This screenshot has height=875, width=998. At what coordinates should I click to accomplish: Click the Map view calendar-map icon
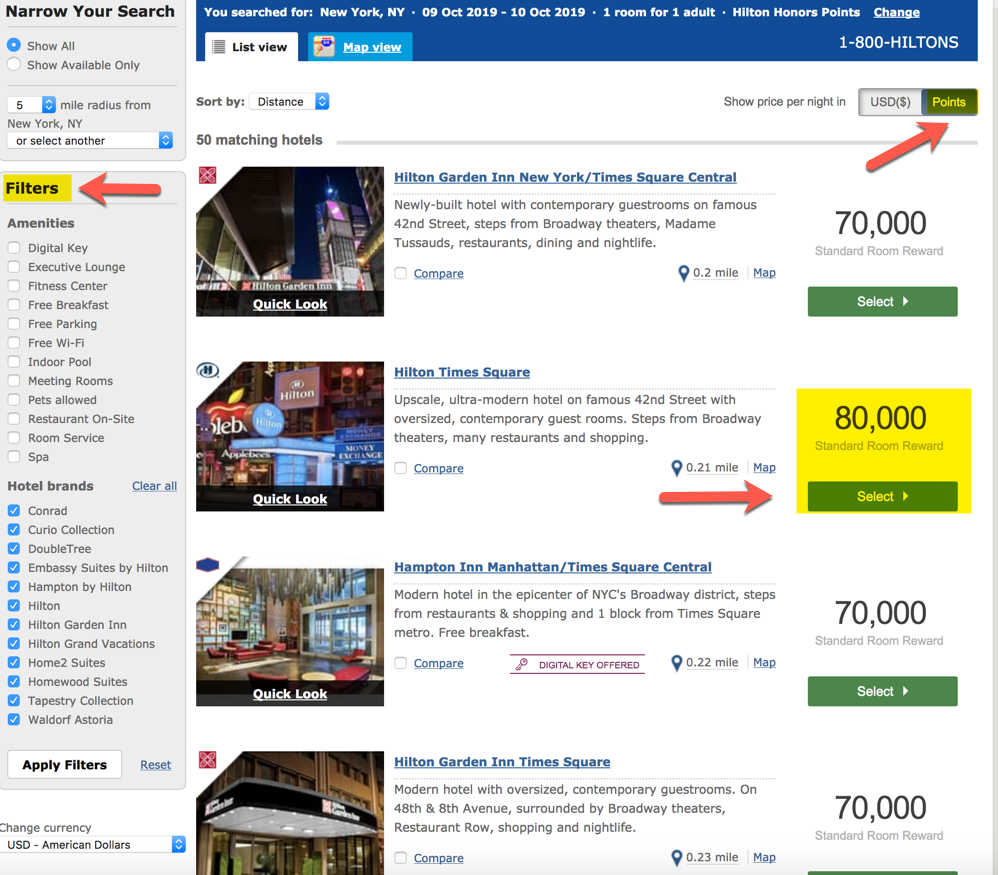coord(324,46)
